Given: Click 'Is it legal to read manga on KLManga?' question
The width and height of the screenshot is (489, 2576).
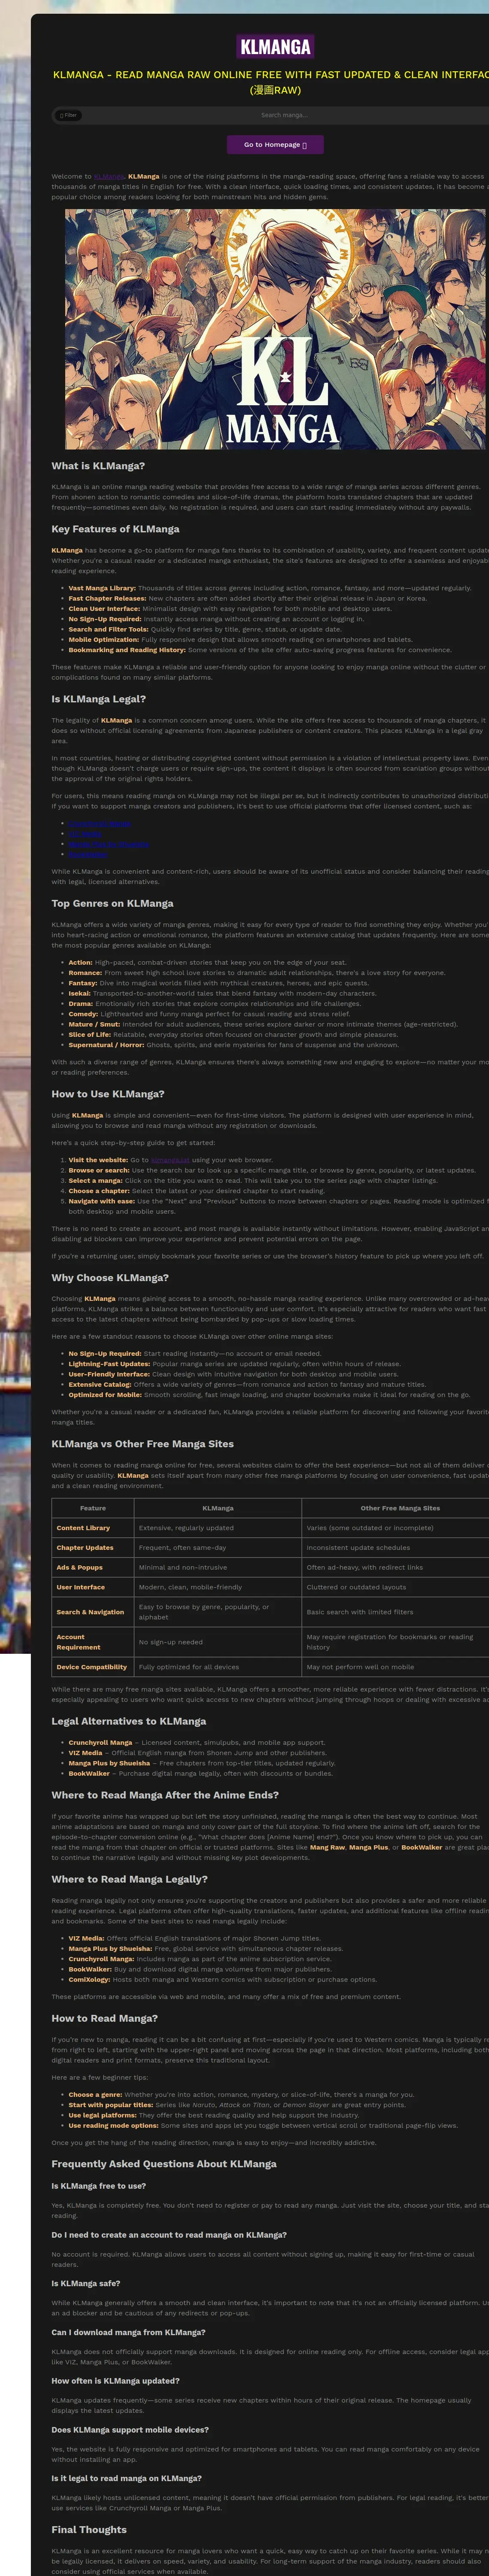Looking at the screenshot, I should coord(127,2478).
